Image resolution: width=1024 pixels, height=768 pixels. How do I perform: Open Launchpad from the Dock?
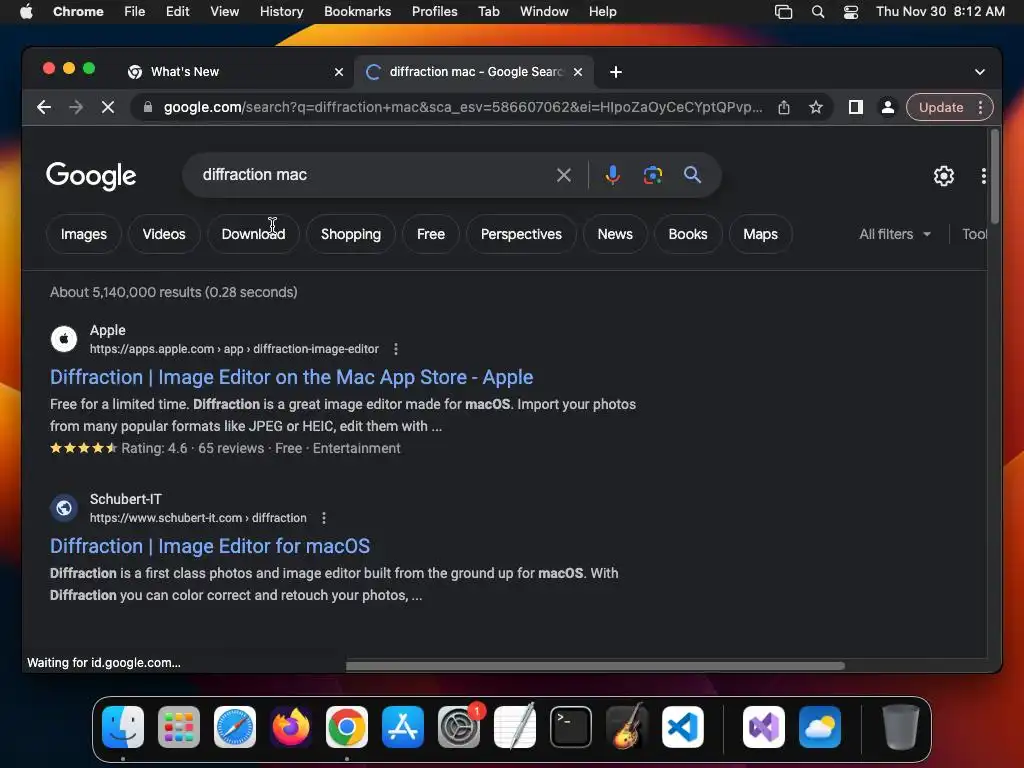179,727
